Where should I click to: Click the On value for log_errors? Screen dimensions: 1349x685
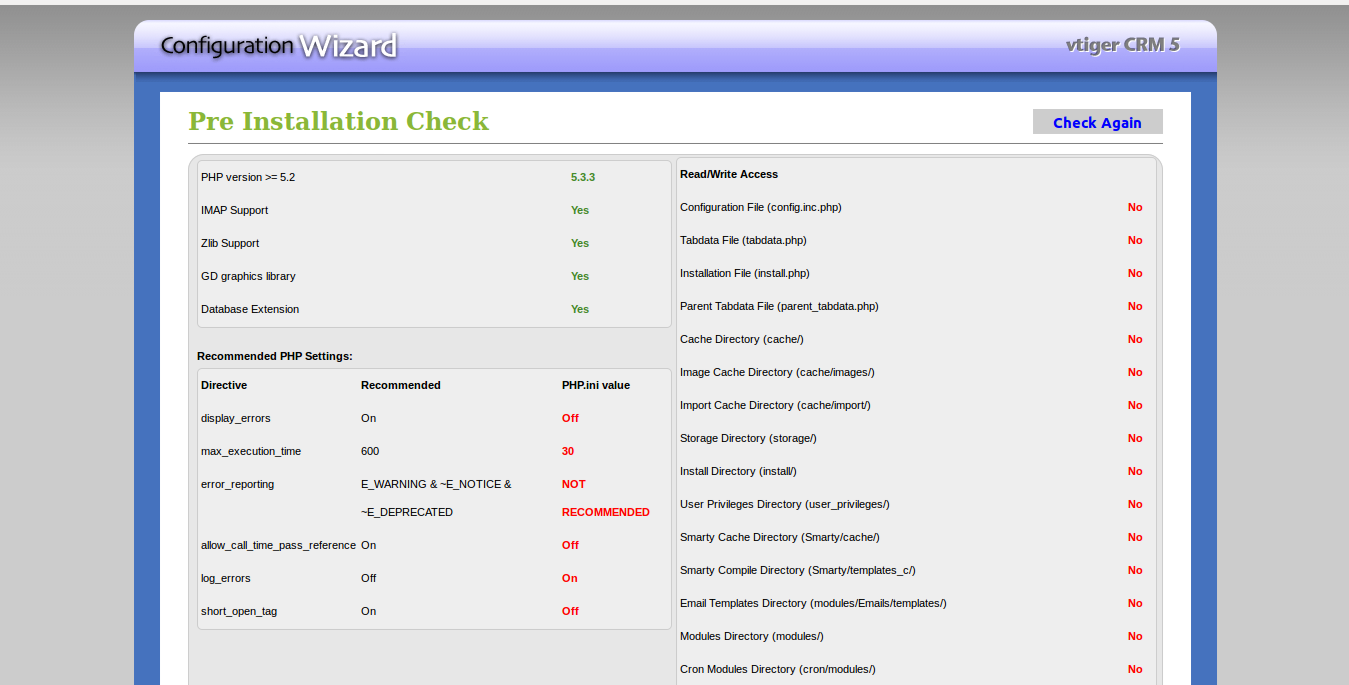click(x=570, y=578)
